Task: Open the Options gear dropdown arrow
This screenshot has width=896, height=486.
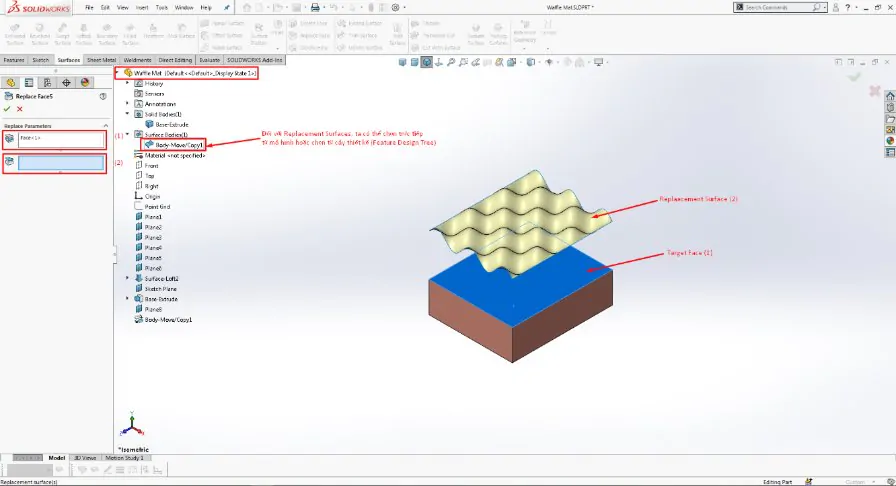Action: [x=405, y=7]
